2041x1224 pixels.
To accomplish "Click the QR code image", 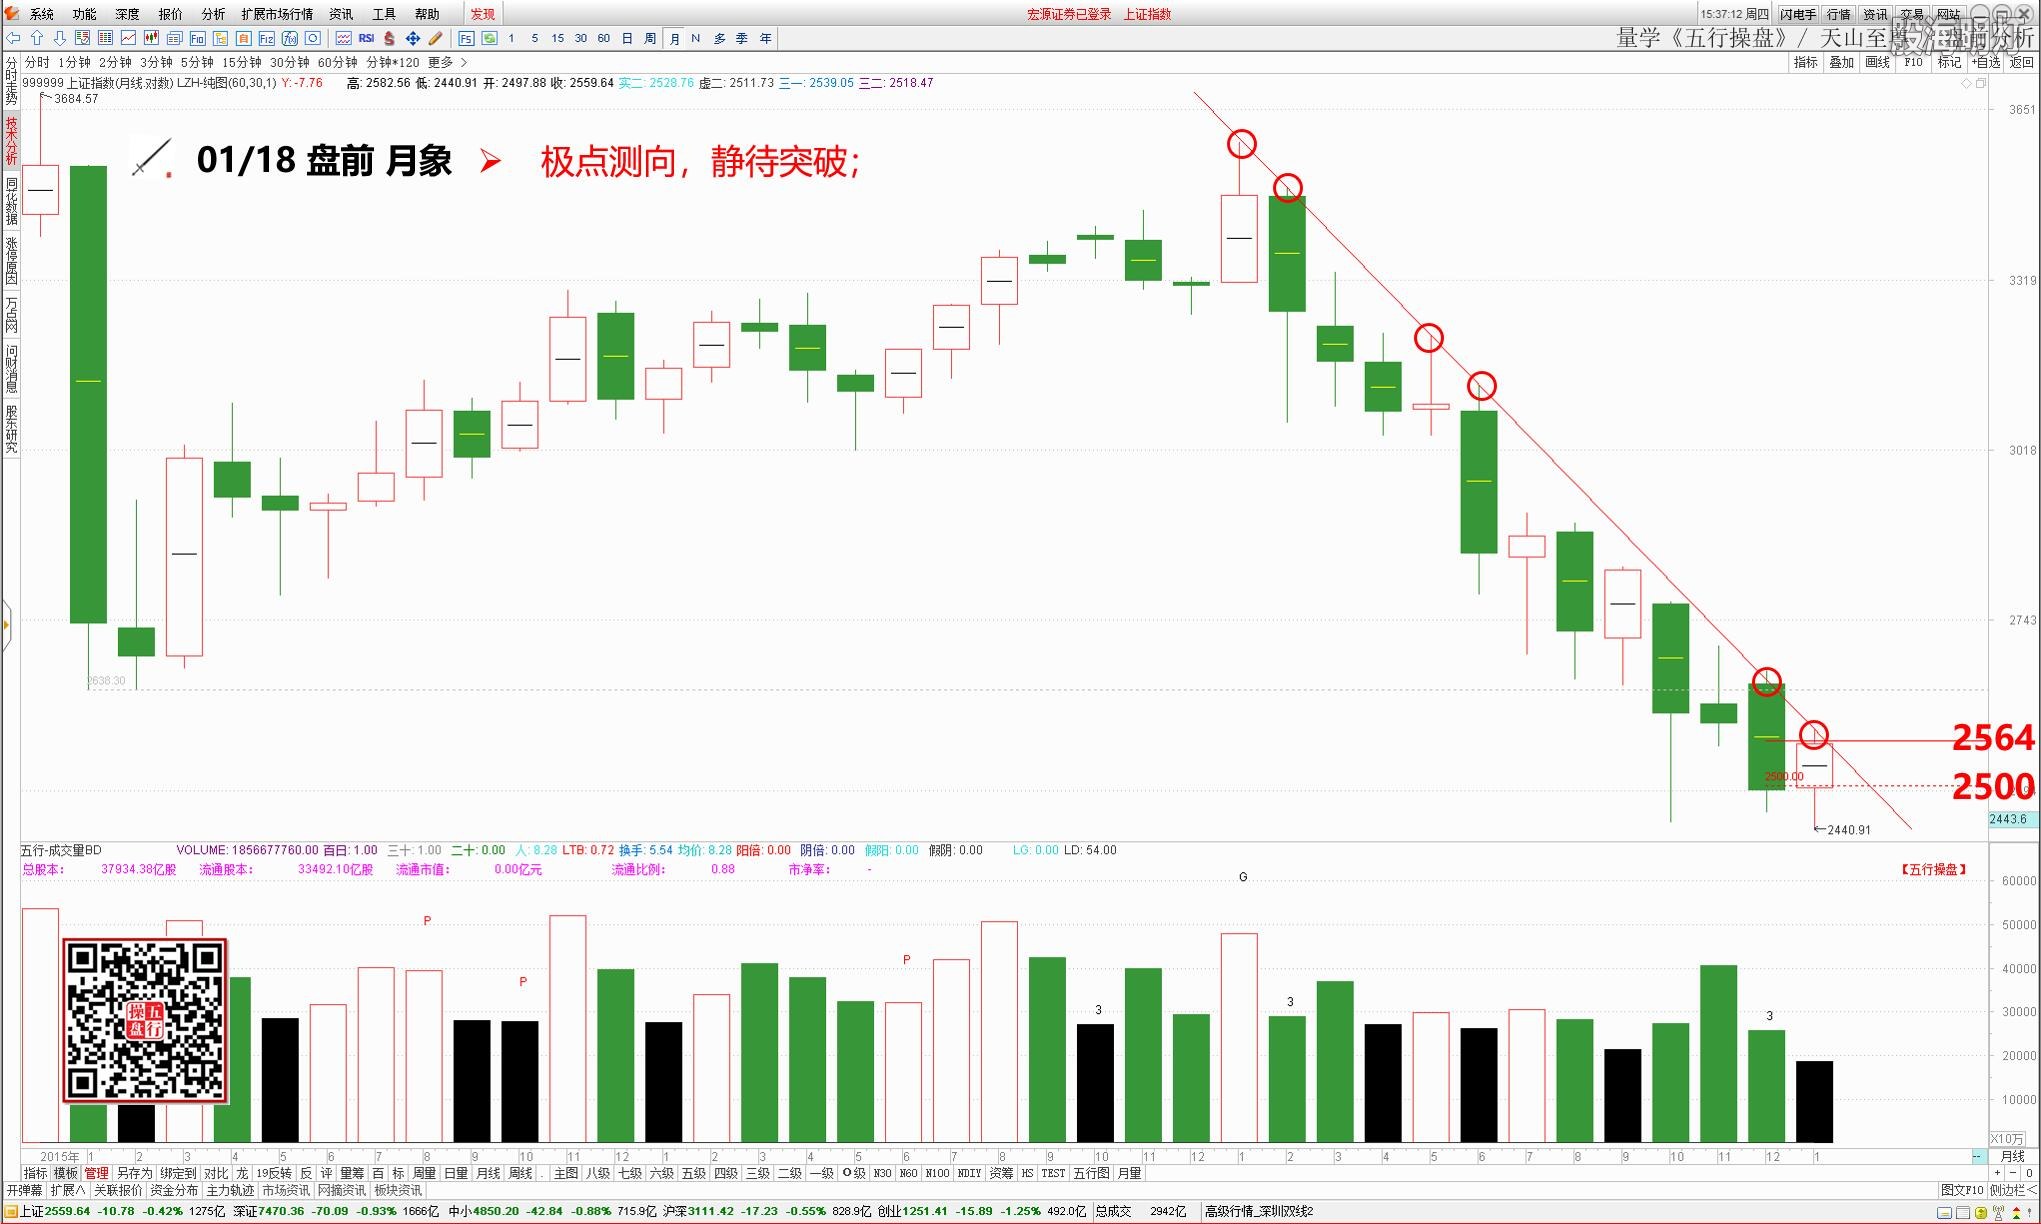I will pyautogui.click(x=145, y=1020).
